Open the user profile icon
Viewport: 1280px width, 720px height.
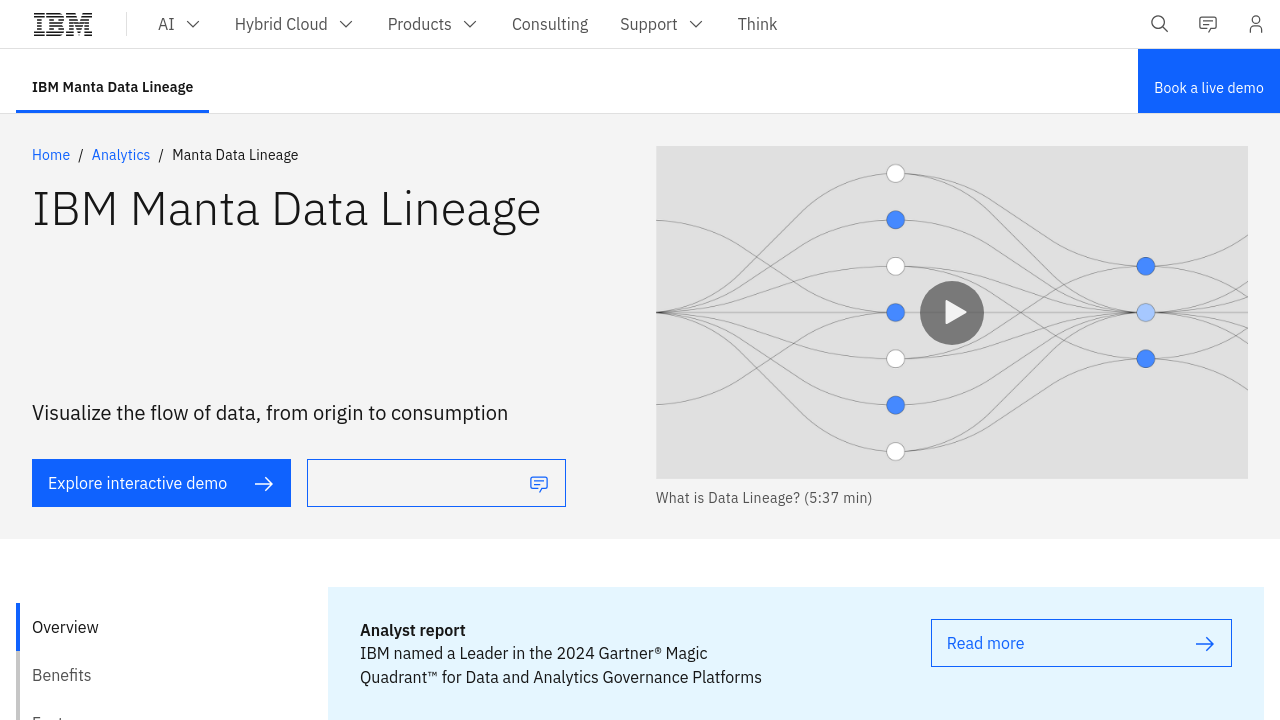tap(1256, 24)
